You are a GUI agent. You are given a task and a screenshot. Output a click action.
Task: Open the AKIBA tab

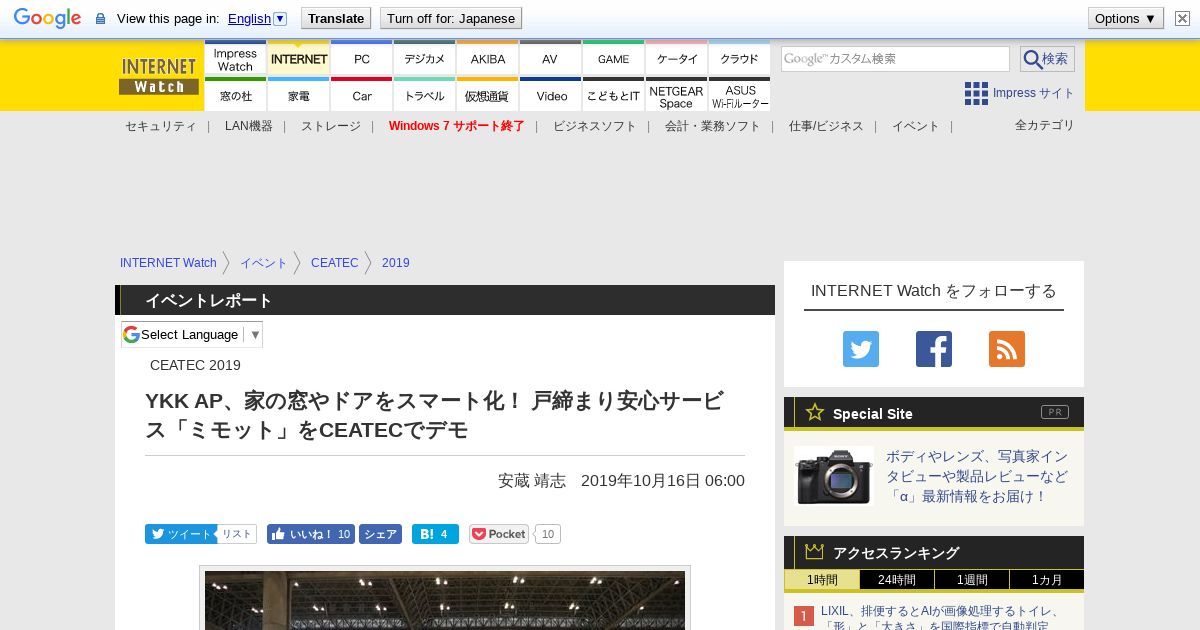pyautogui.click(x=487, y=58)
